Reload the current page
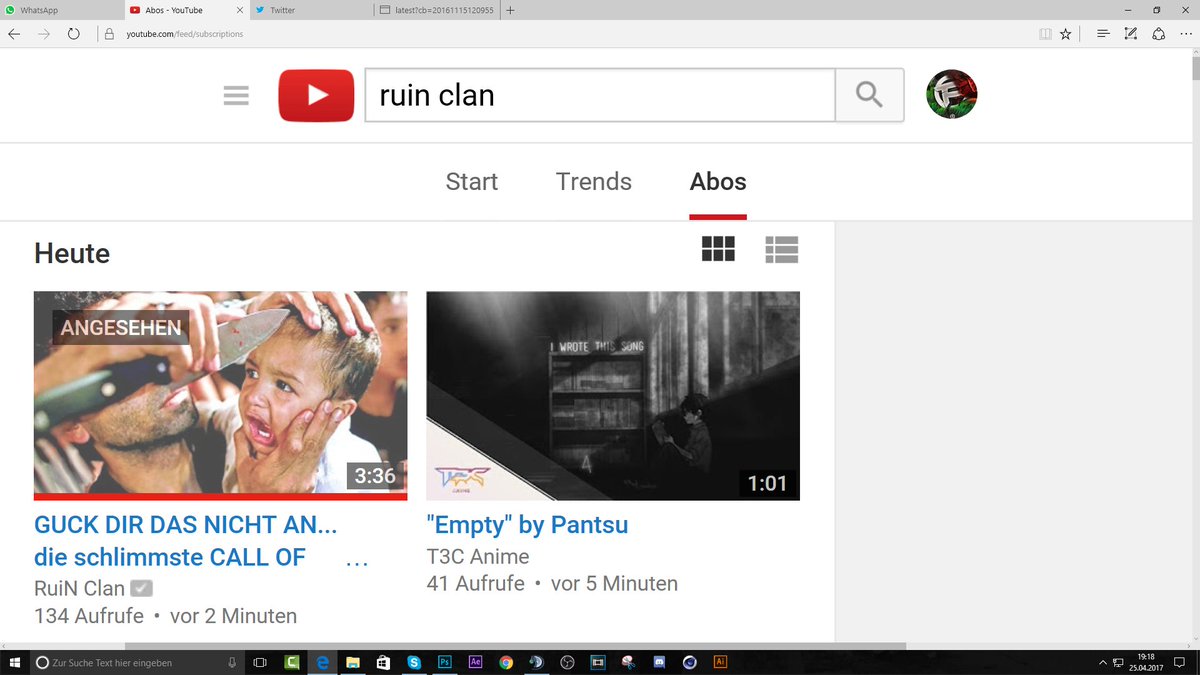1200x675 pixels. [x=73, y=33]
